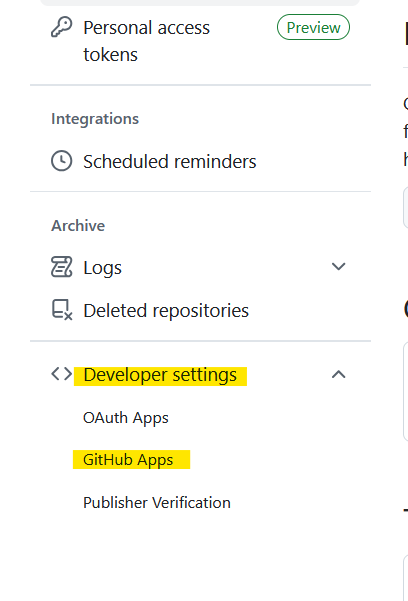Go to Deleted repositories
Image resolution: width=408 pixels, height=601 pixels.
coord(166,310)
